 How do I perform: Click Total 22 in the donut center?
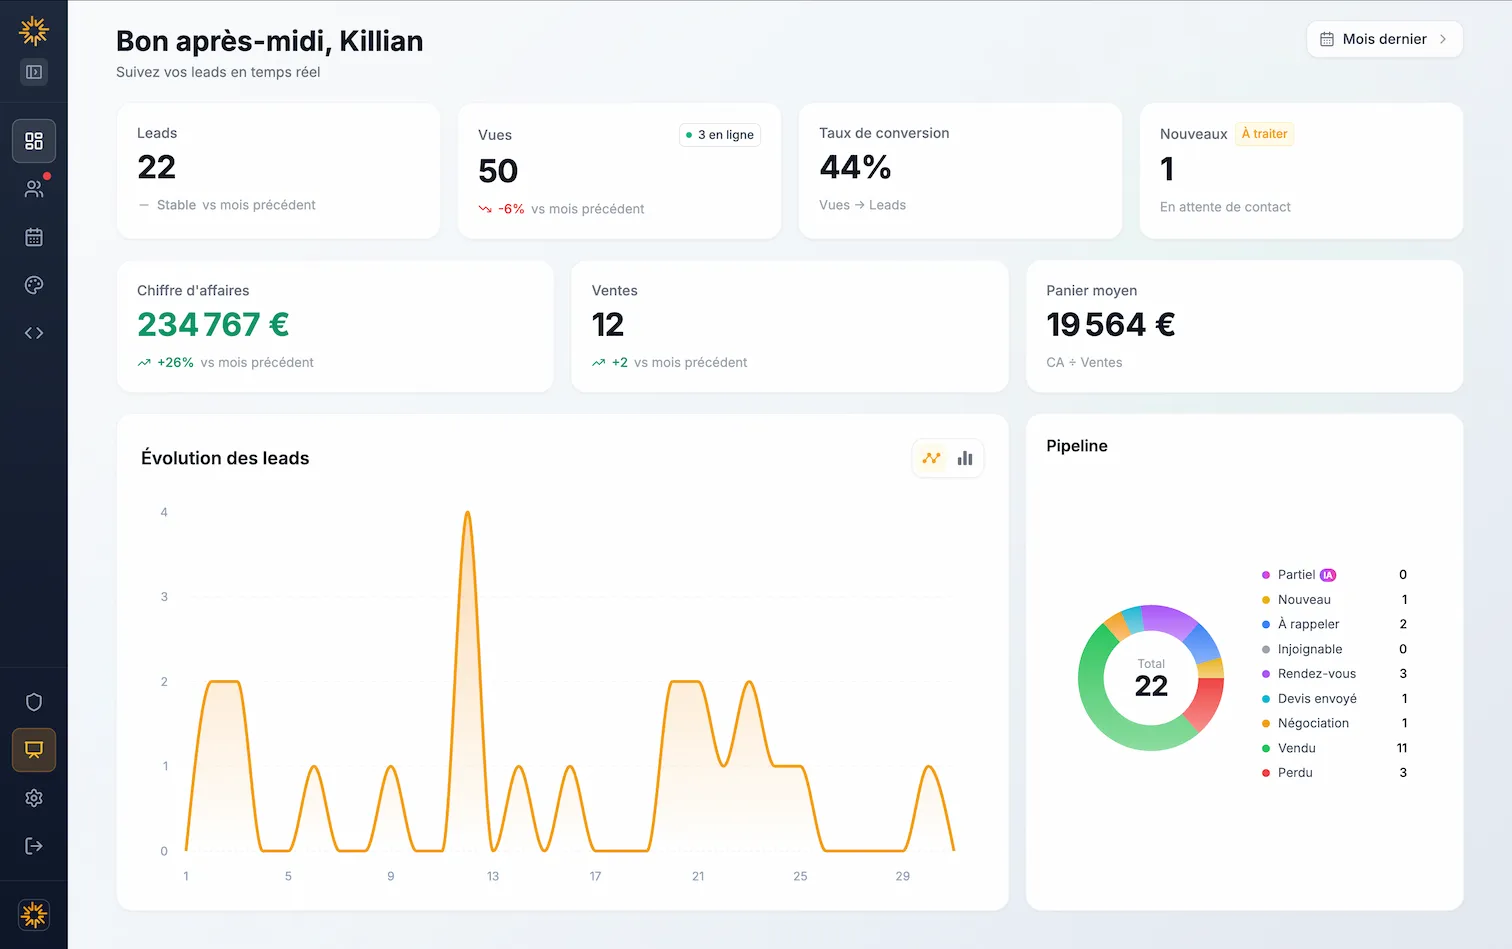(x=1150, y=678)
